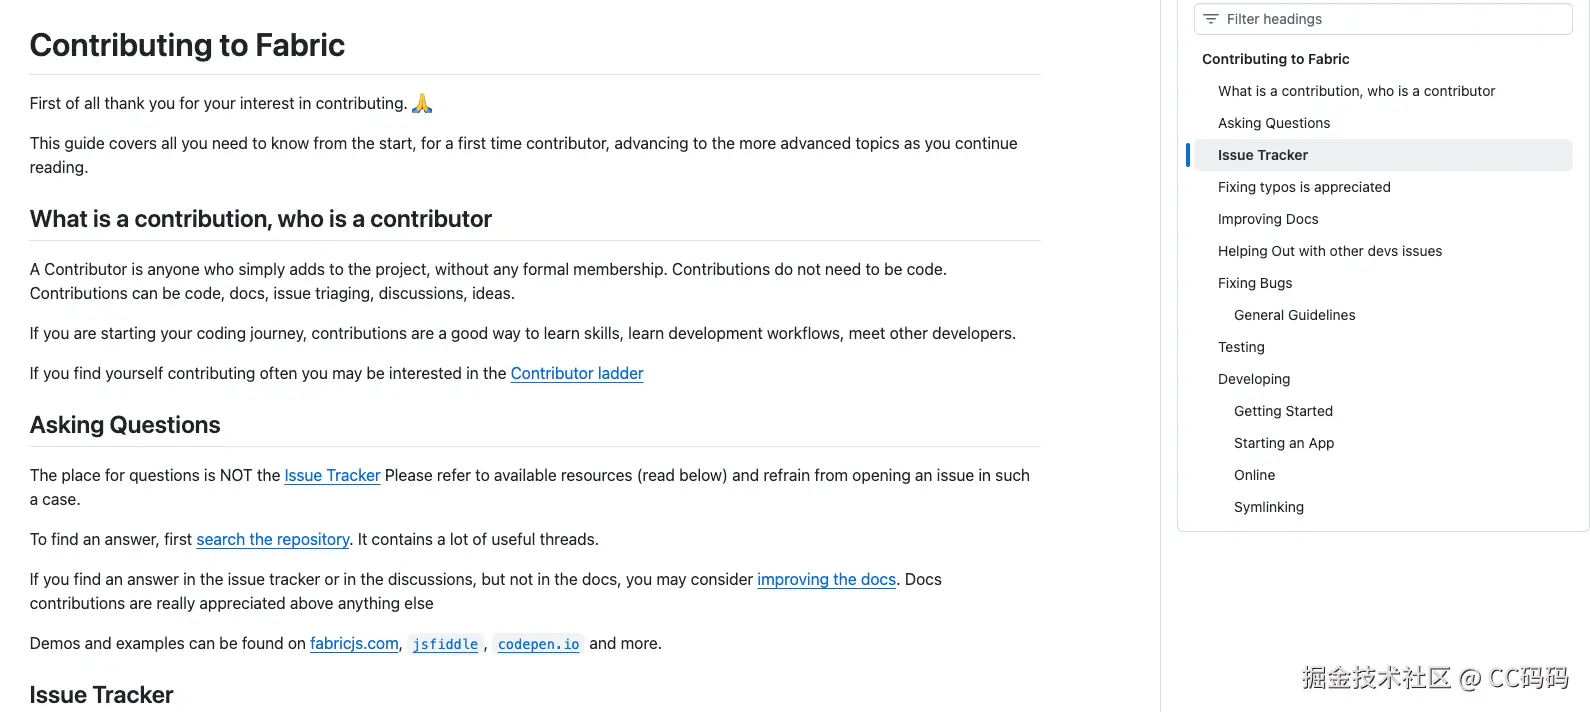Screen dimensions: 1590x712
Task: Navigate to Getting Started in outline
Action: point(1283,411)
